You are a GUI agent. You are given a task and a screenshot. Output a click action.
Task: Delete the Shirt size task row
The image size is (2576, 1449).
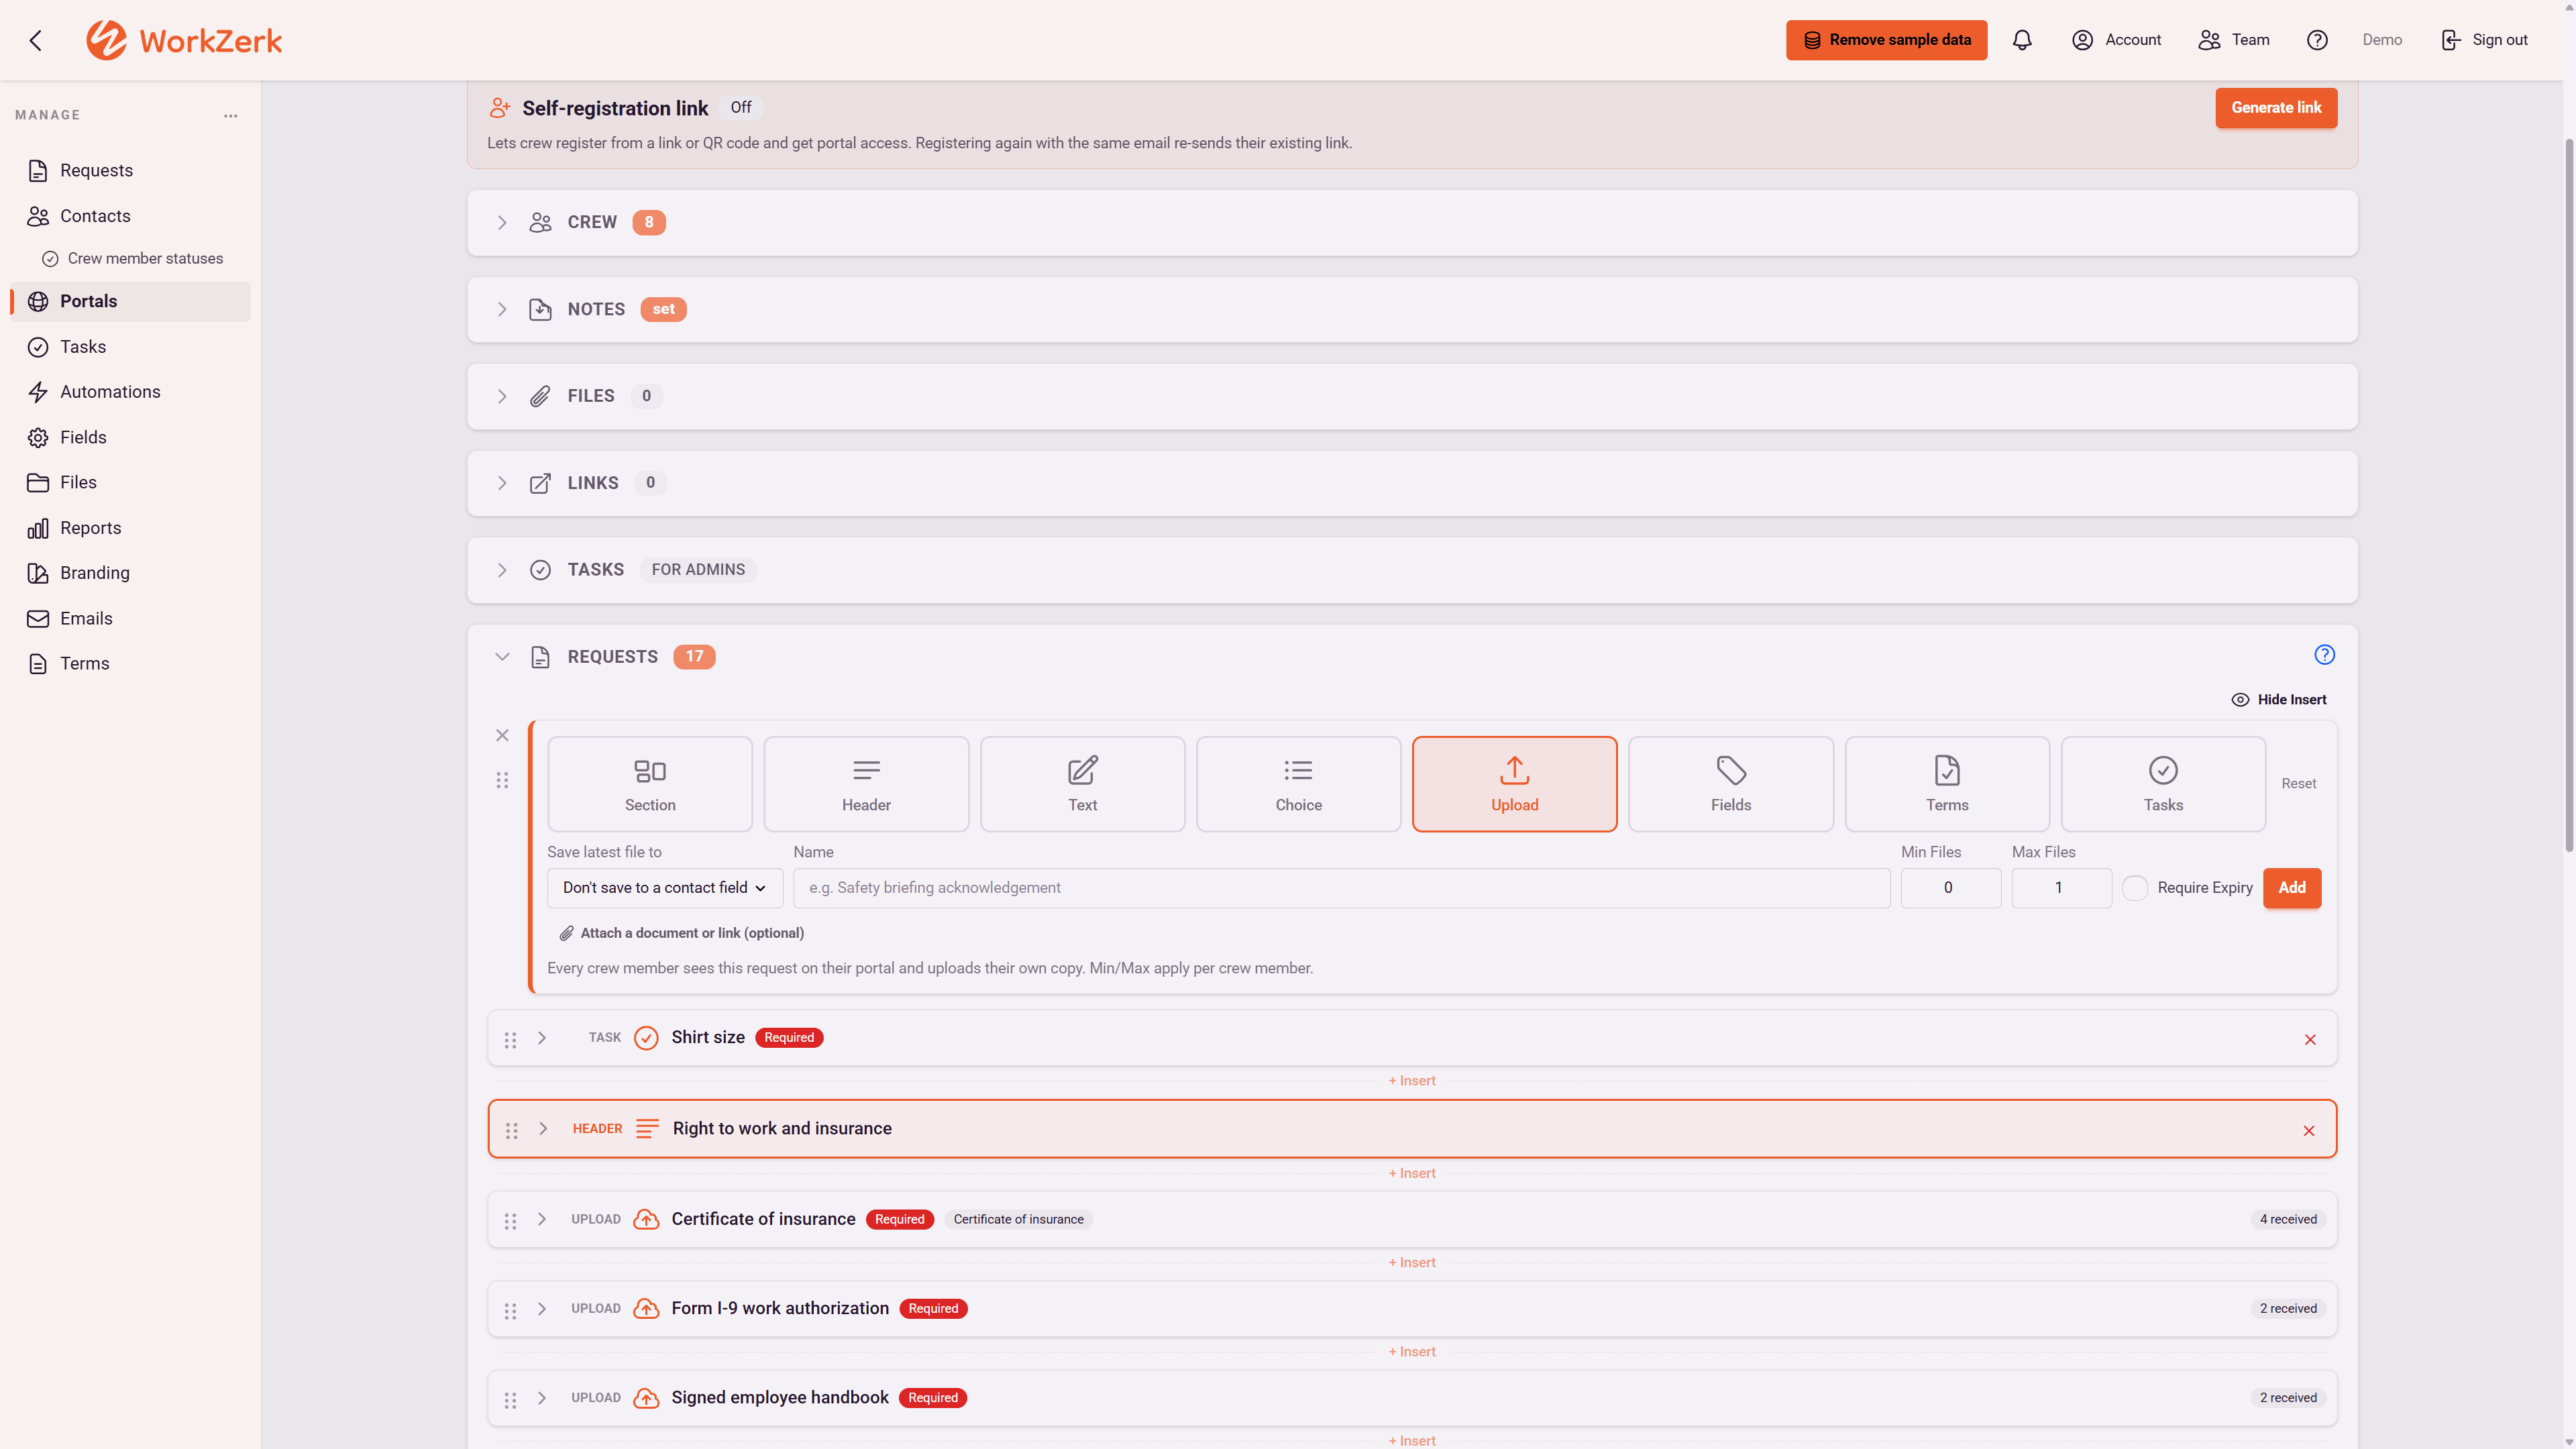point(2310,1040)
